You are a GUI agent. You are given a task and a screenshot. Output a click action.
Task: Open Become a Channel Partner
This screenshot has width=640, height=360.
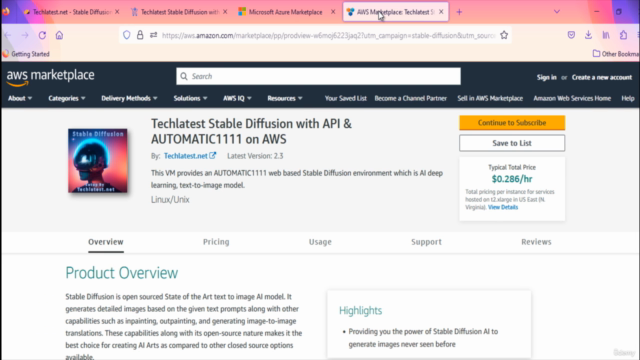[411, 98]
